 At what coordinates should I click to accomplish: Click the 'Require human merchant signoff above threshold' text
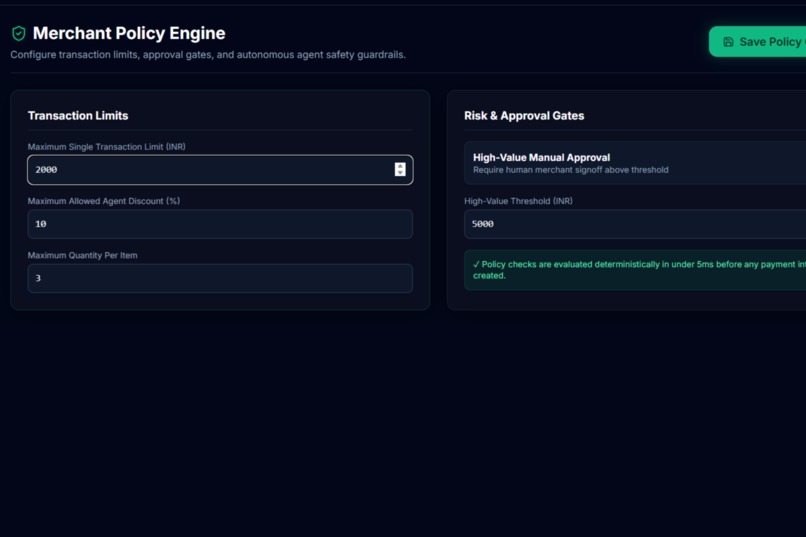tap(571, 170)
